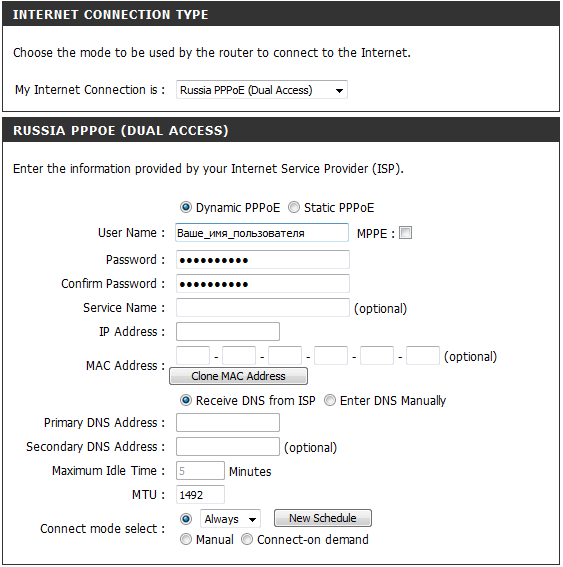This screenshot has width=563, height=567.
Task: Select the Connect-on demand radio button
Action: [247, 540]
